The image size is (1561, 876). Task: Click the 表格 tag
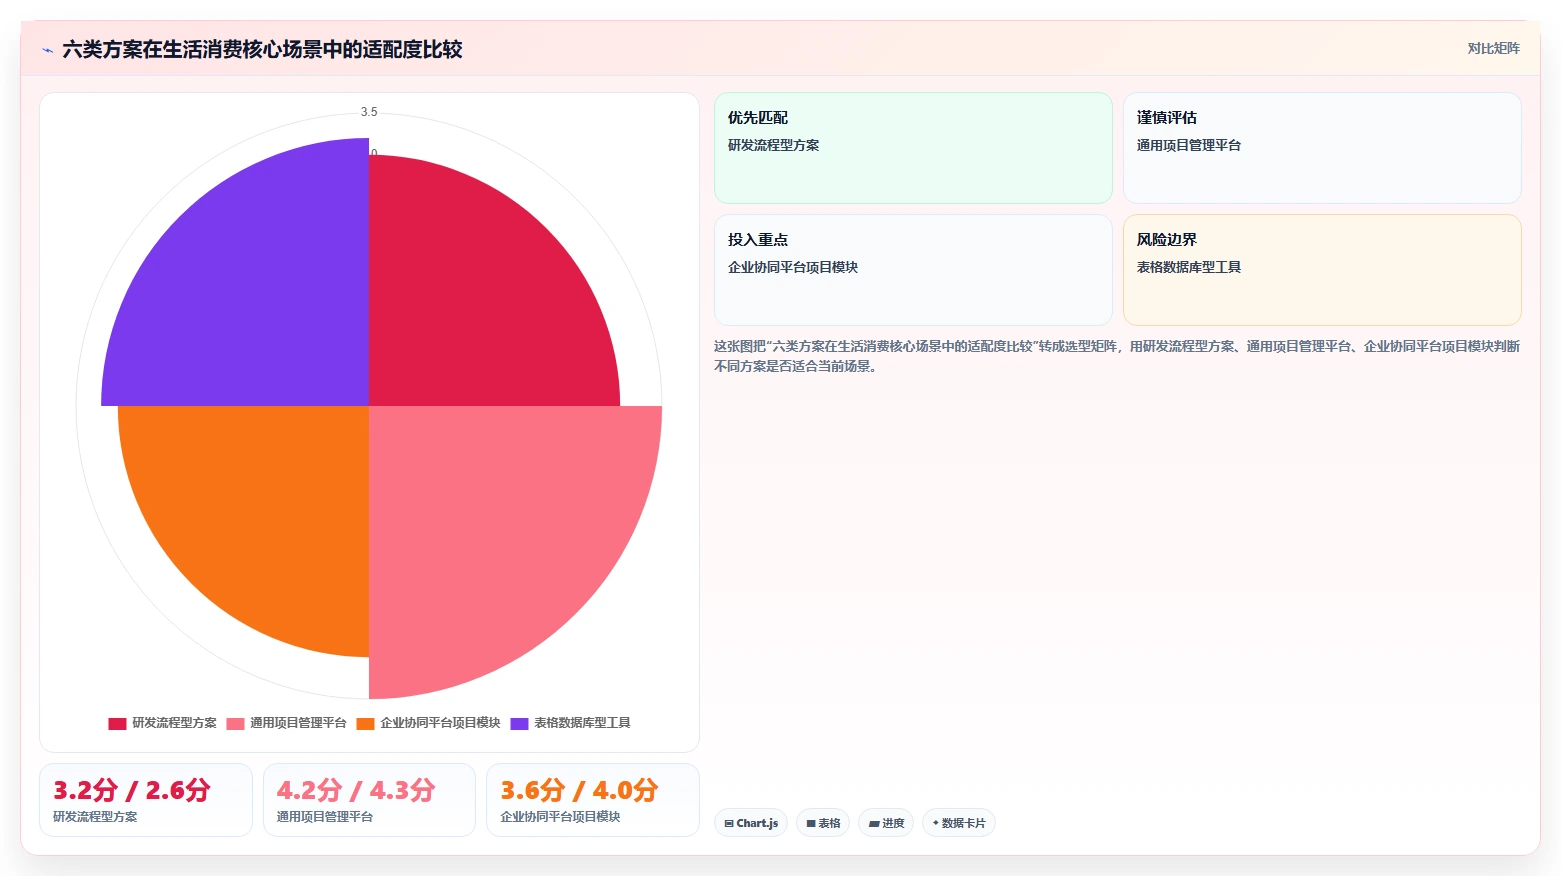coord(823,823)
